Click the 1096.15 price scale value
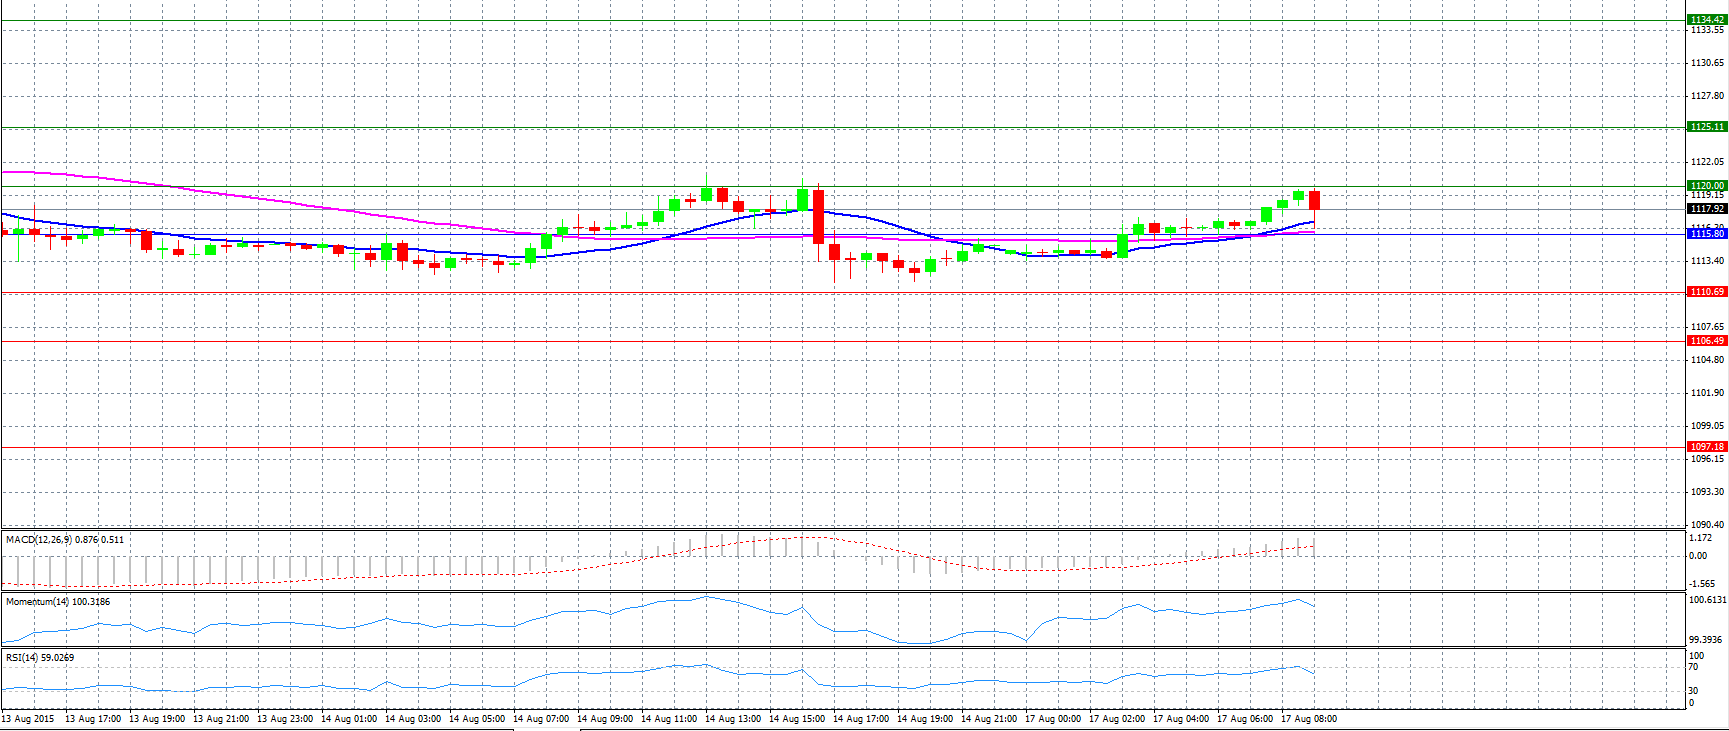 pyautogui.click(x=1707, y=459)
